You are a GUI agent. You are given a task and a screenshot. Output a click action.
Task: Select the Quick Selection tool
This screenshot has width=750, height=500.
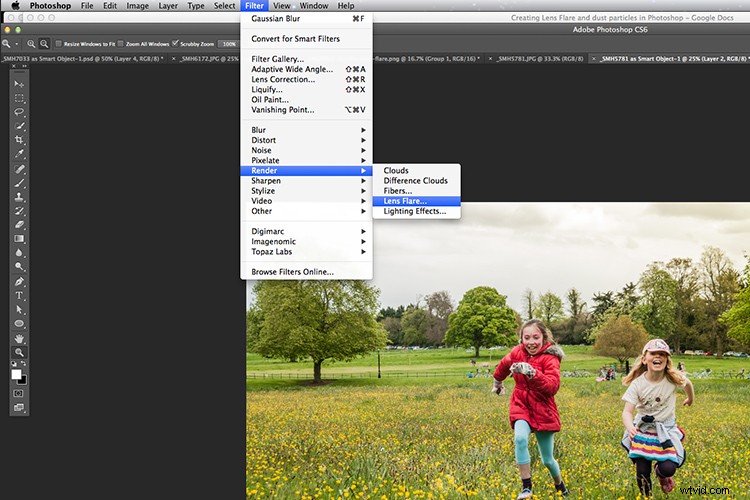click(19, 126)
